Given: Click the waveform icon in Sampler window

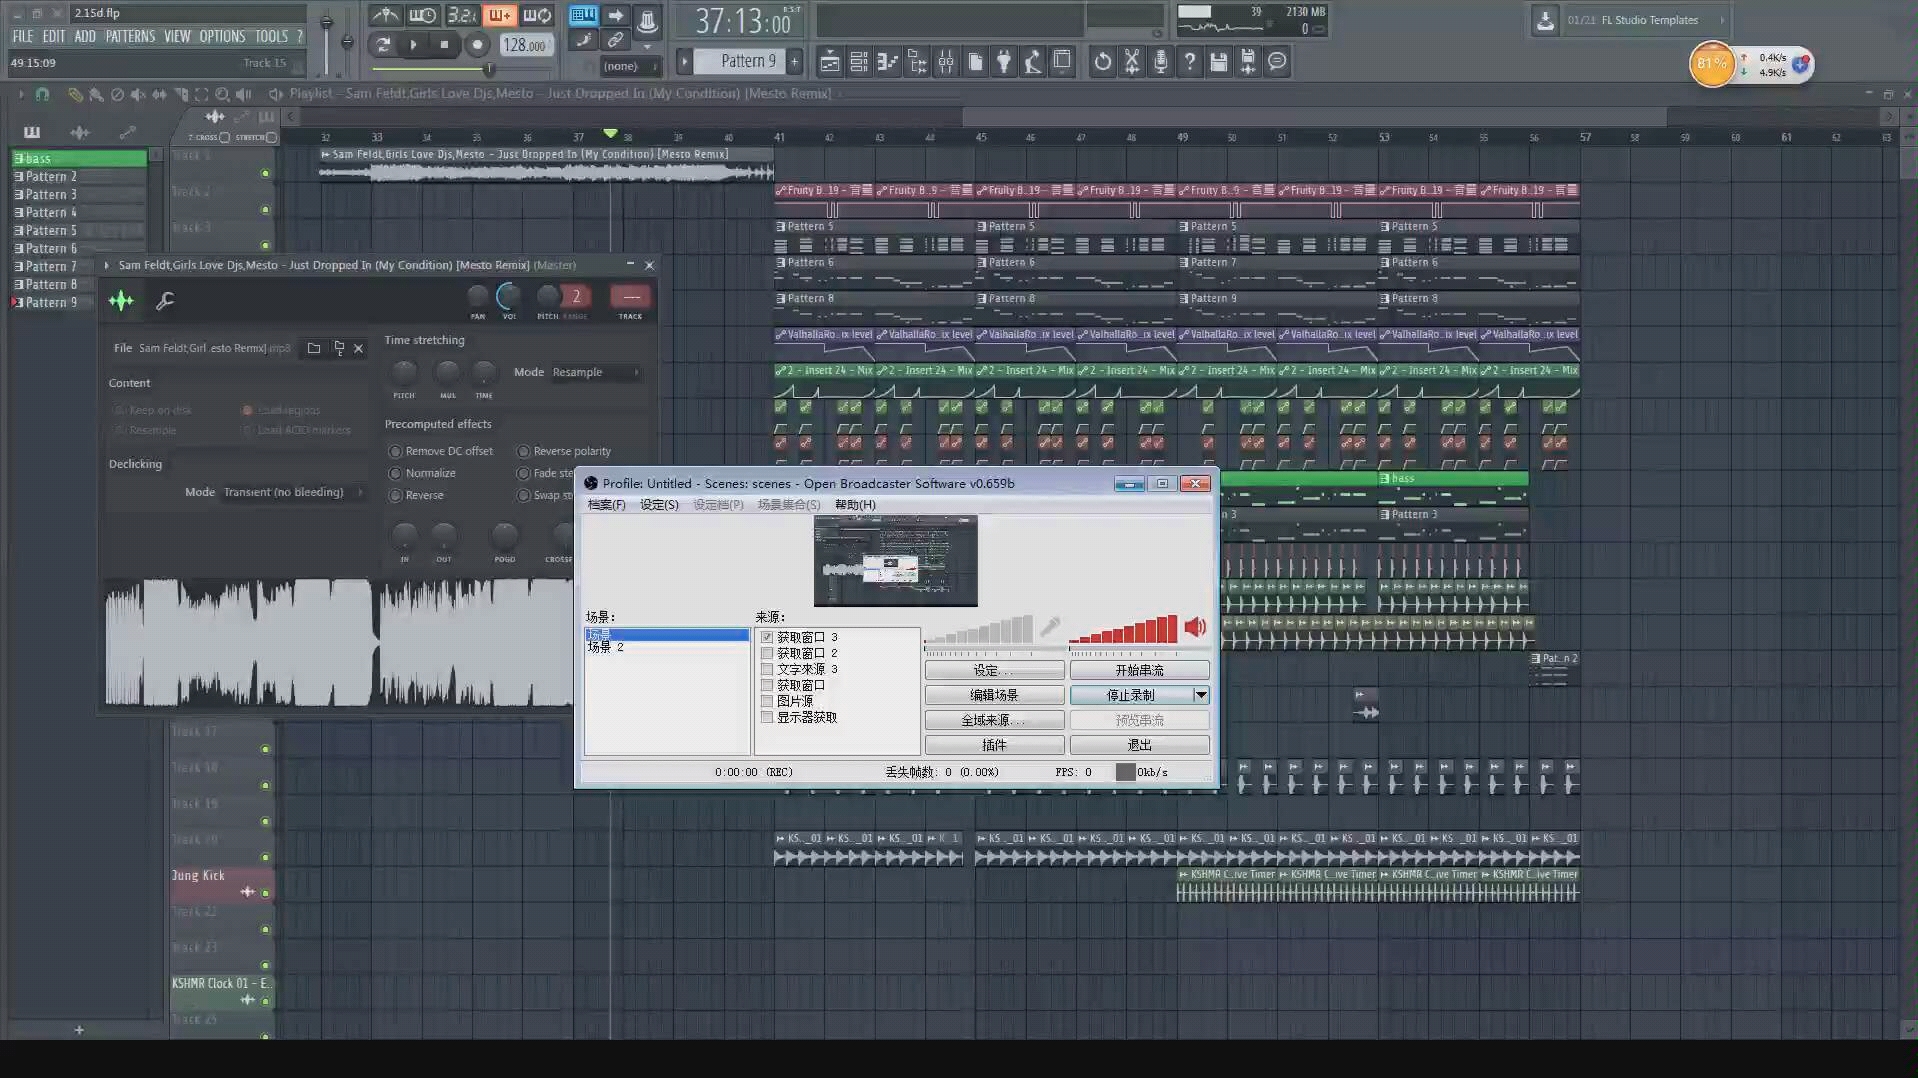Looking at the screenshot, I should [x=121, y=300].
